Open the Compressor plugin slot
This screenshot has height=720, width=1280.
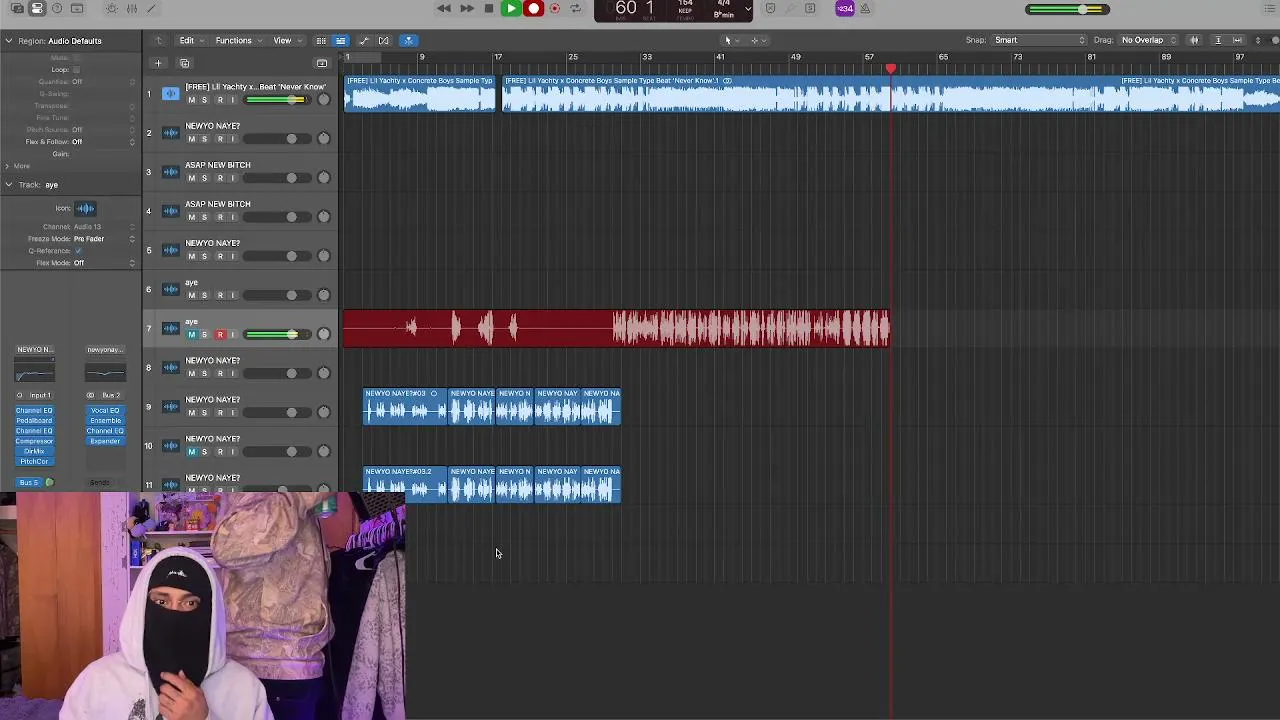34,441
